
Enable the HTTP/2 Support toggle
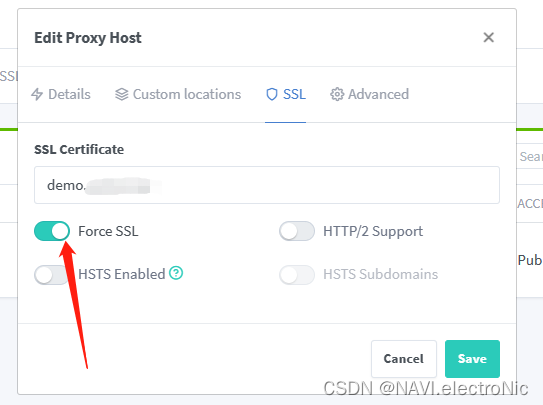(297, 231)
